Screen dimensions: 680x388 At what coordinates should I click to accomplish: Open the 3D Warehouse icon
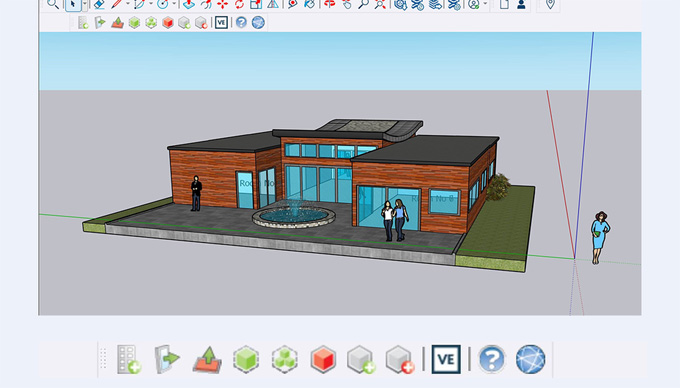pos(400,4)
